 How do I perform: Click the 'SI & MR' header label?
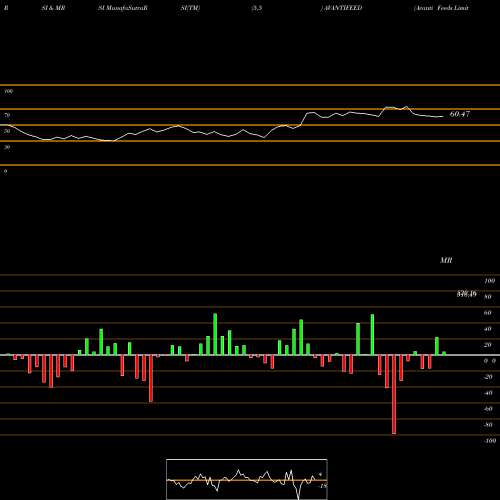click(53, 8)
